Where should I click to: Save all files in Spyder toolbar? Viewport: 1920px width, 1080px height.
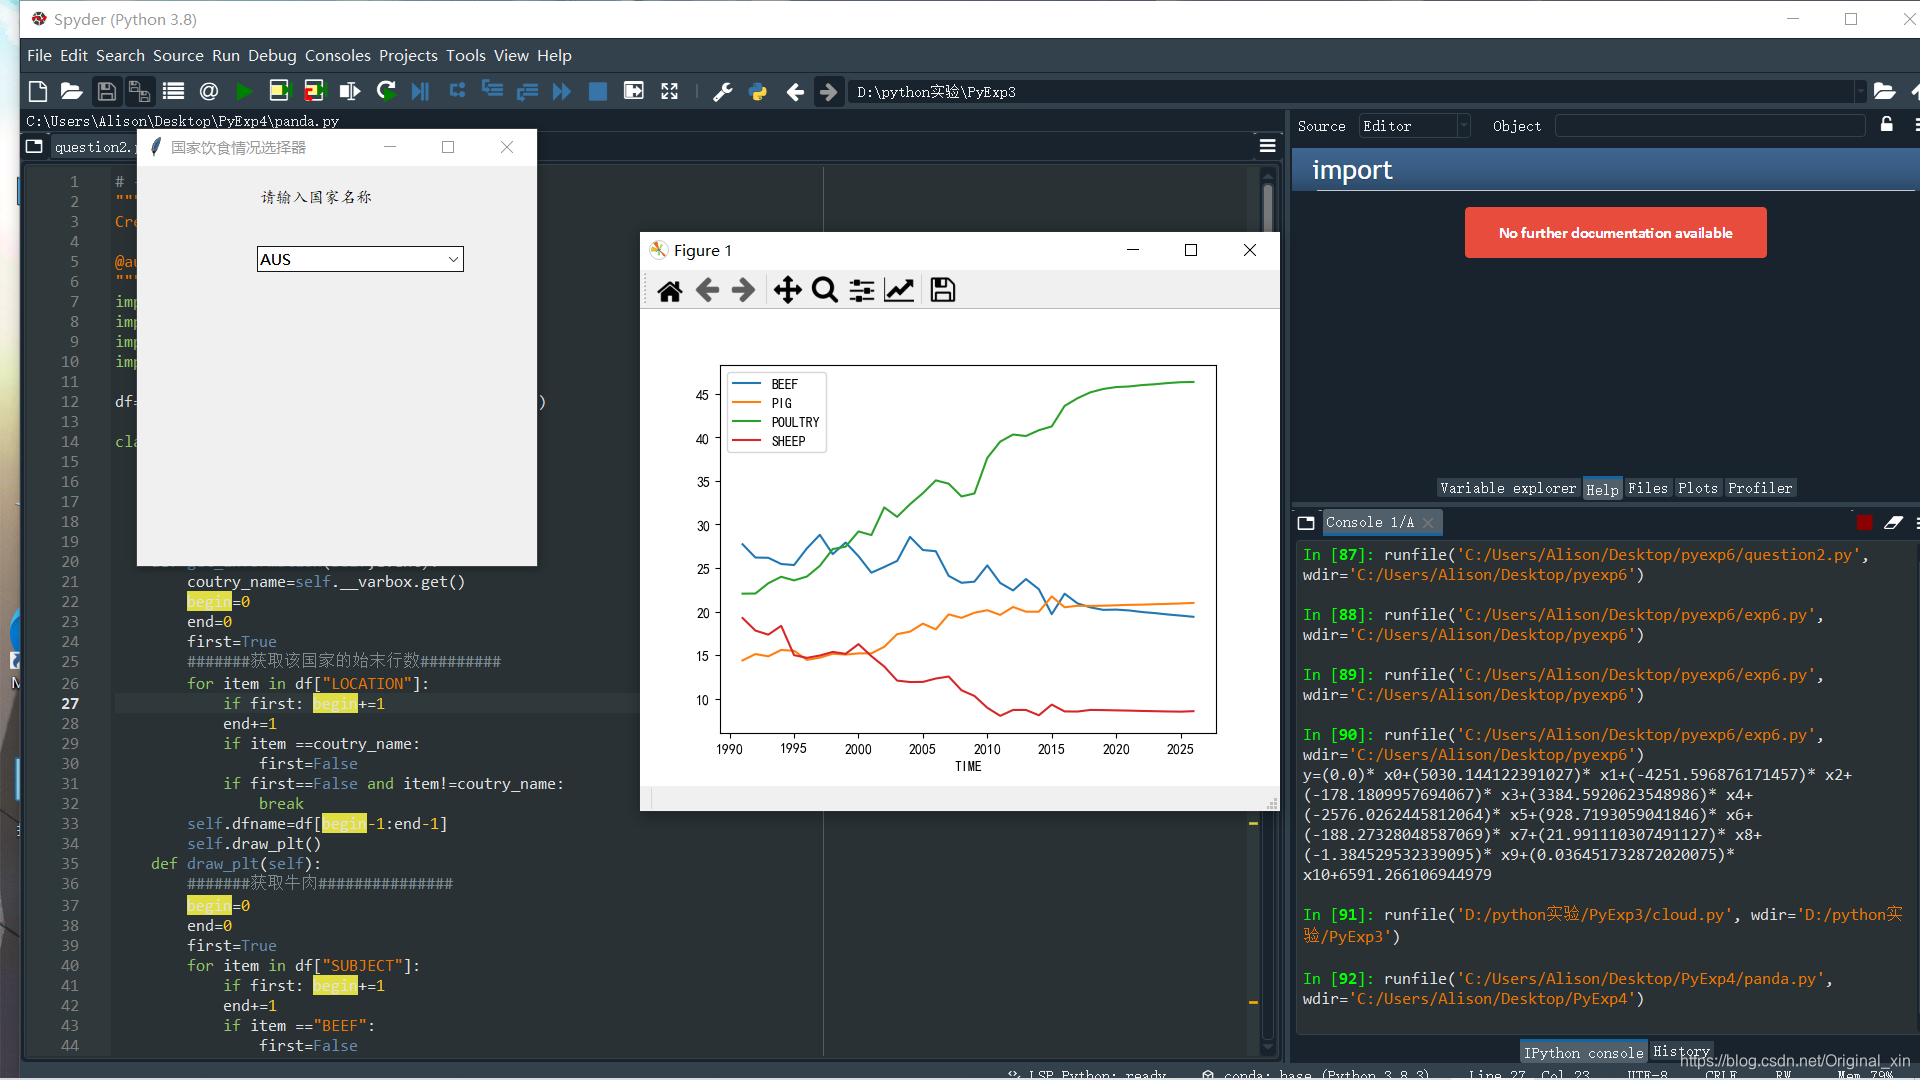pos(139,92)
